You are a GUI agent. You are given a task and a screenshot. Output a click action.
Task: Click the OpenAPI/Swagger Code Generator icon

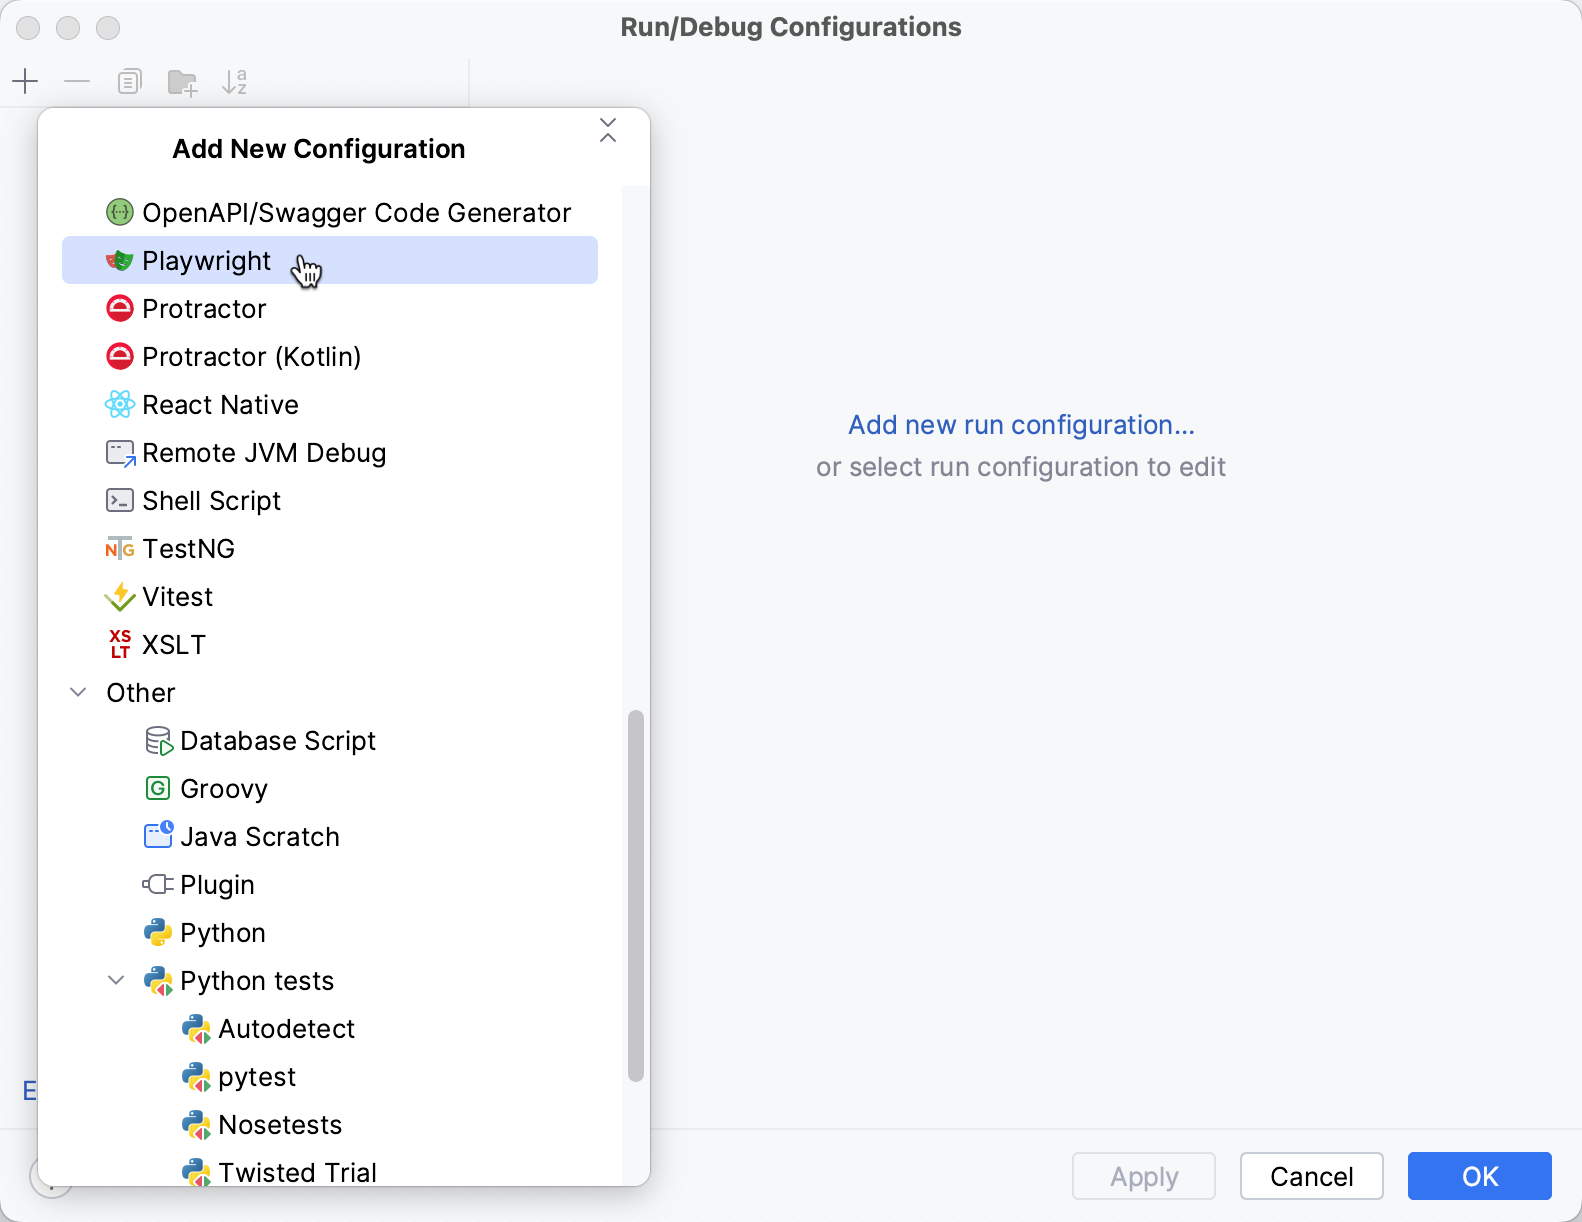[120, 212]
